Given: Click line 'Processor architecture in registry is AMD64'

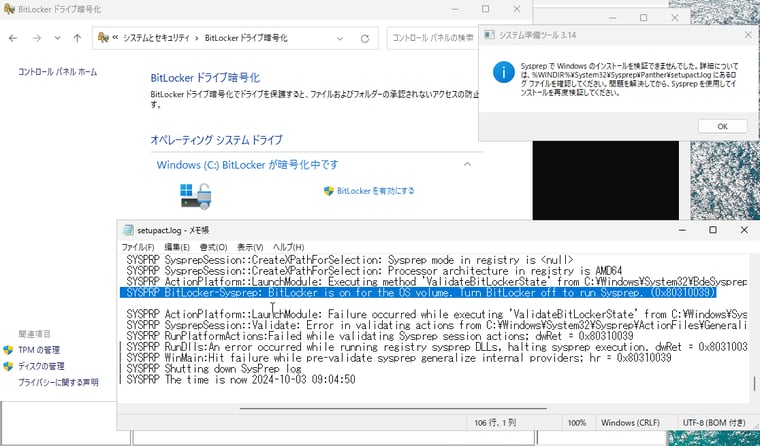Looking at the screenshot, I should pyautogui.click(x=374, y=271).
